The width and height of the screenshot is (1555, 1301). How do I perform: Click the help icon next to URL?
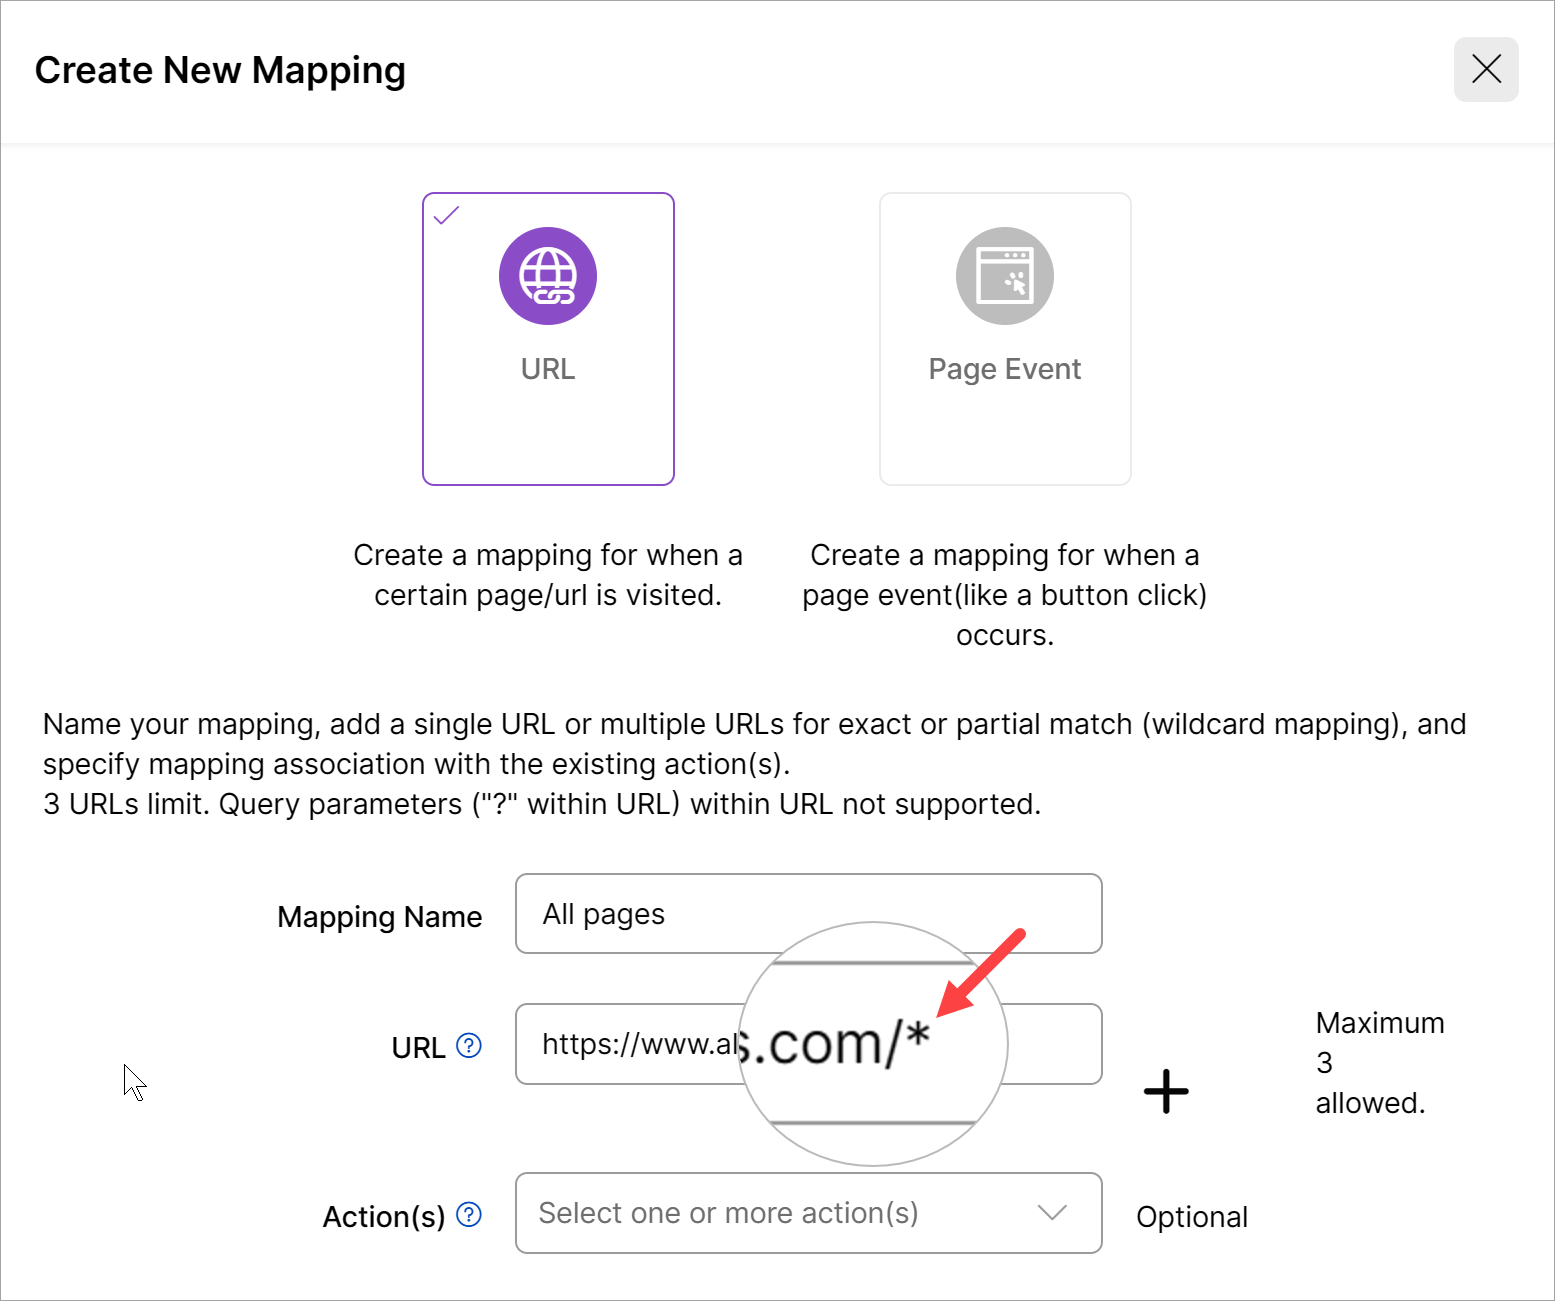point(469,1046)
